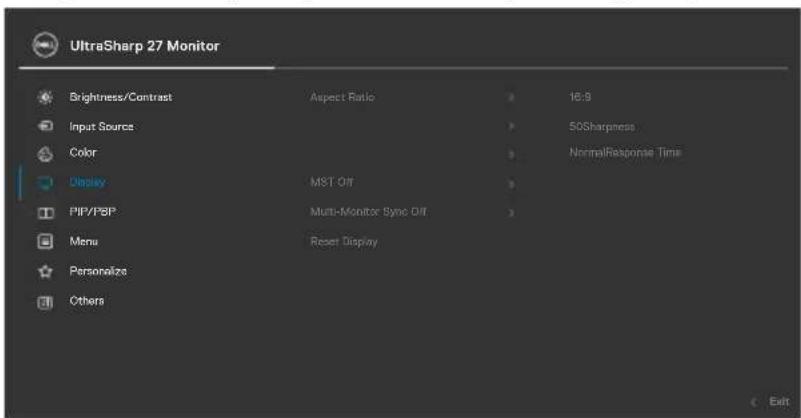
Task: Click the back arrow beside Exit
Action: tap(754, 403)
